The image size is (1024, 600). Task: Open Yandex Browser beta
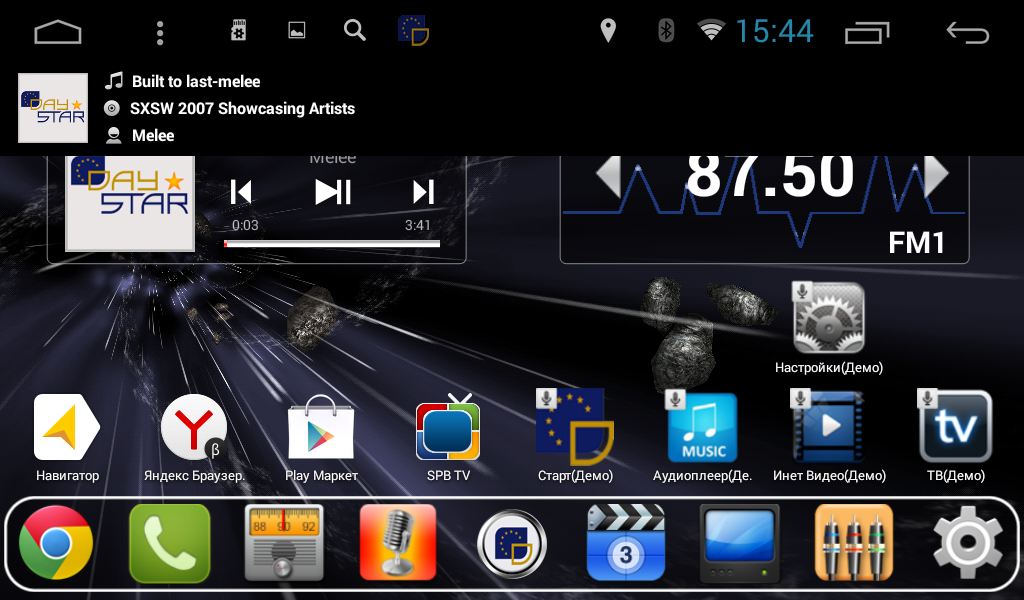[194, 428]
